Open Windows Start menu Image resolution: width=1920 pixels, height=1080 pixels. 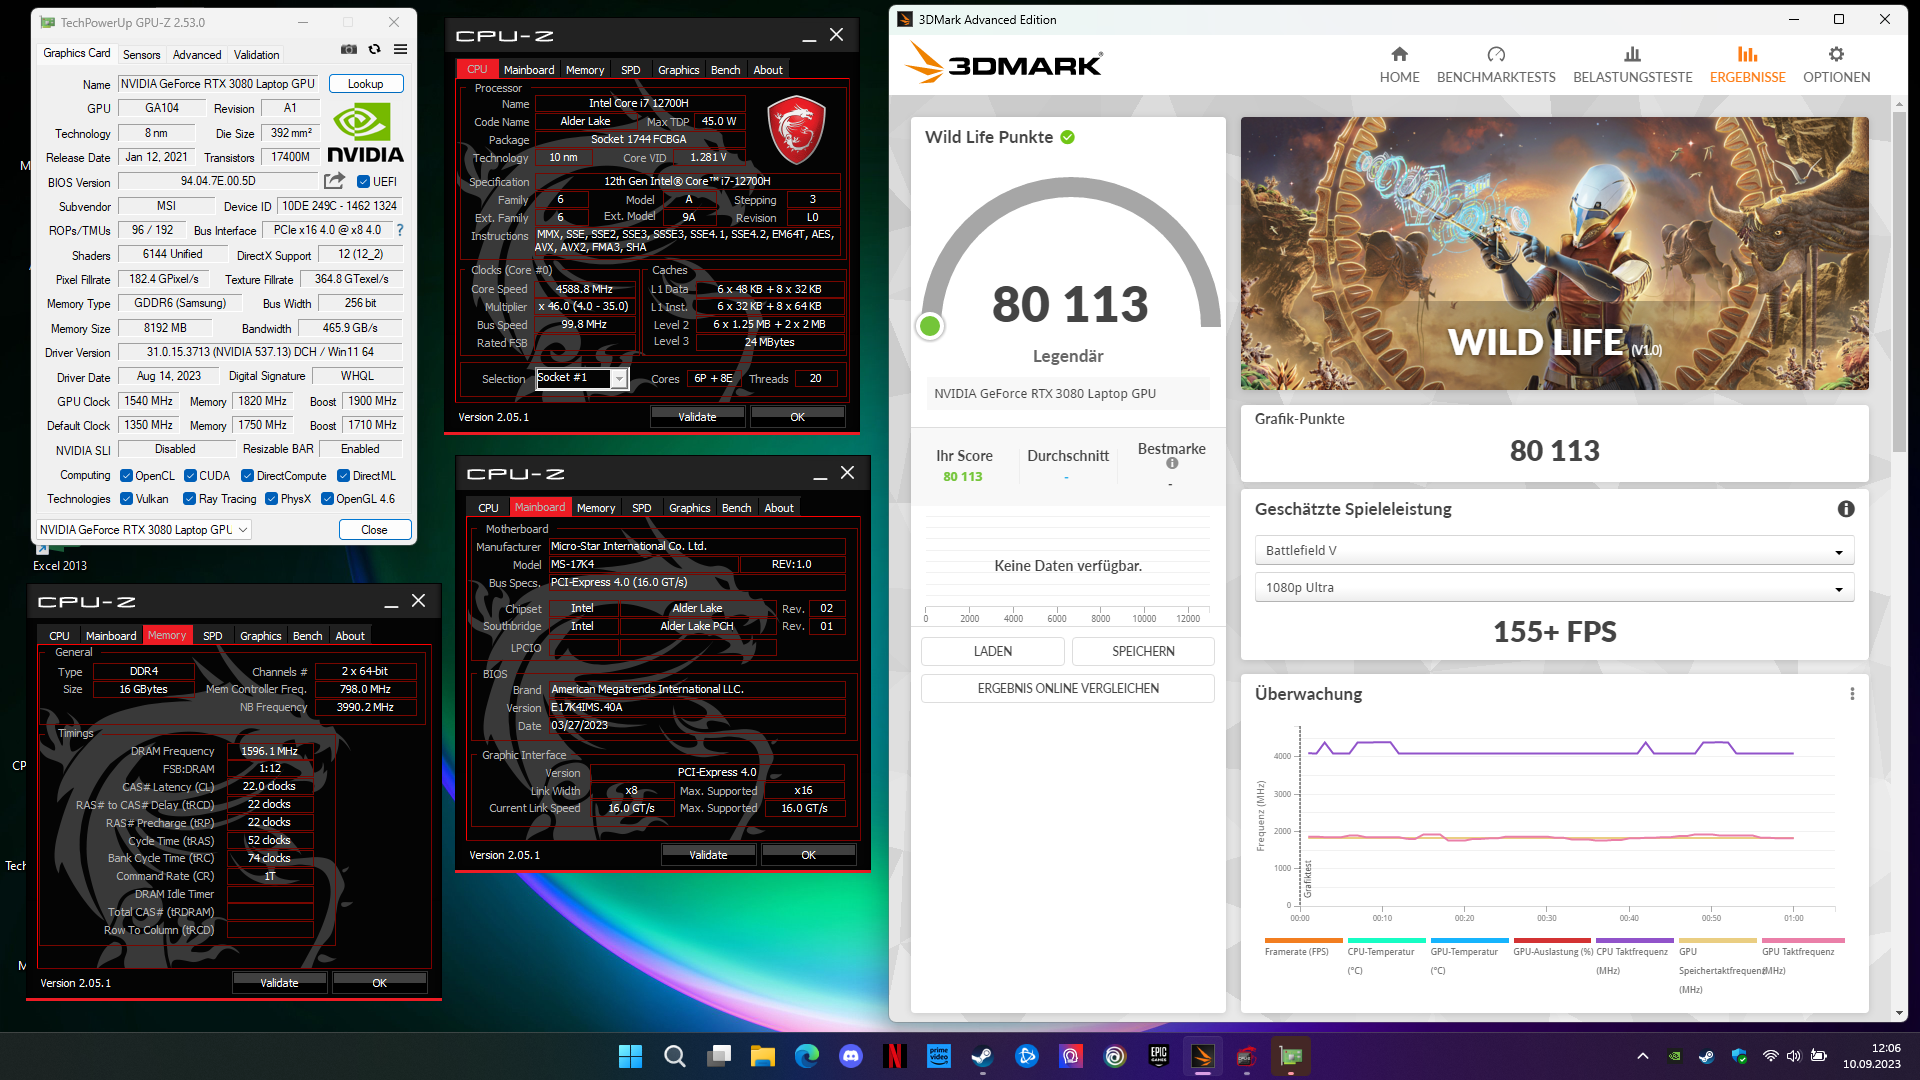(631, 1056)
